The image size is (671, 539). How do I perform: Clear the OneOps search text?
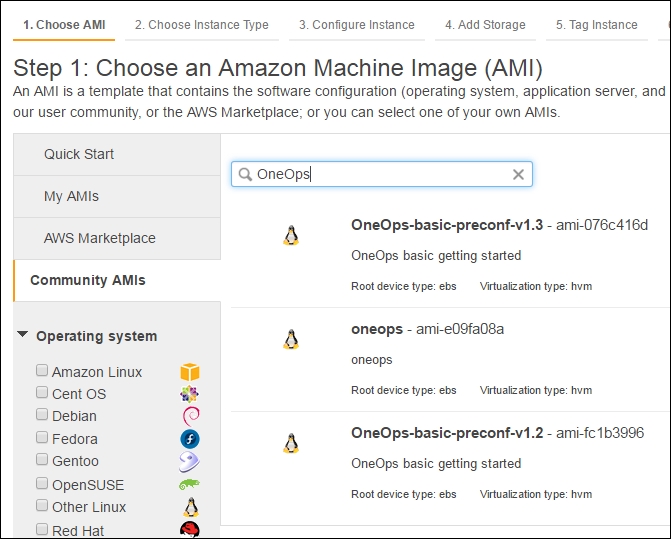pos(518,174)
